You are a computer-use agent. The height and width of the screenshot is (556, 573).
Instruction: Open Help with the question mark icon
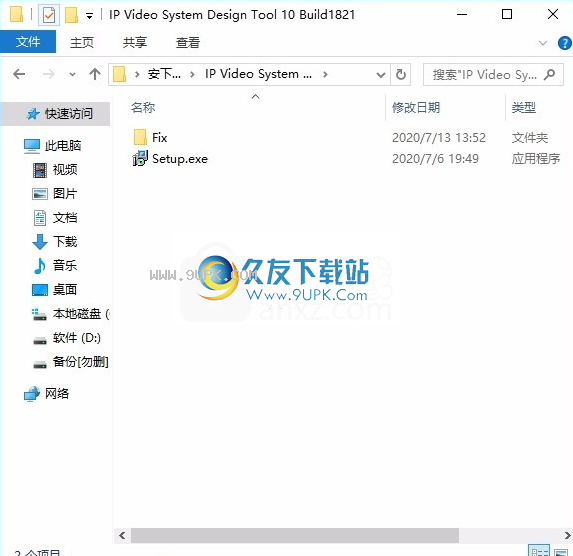pos(565,43)
